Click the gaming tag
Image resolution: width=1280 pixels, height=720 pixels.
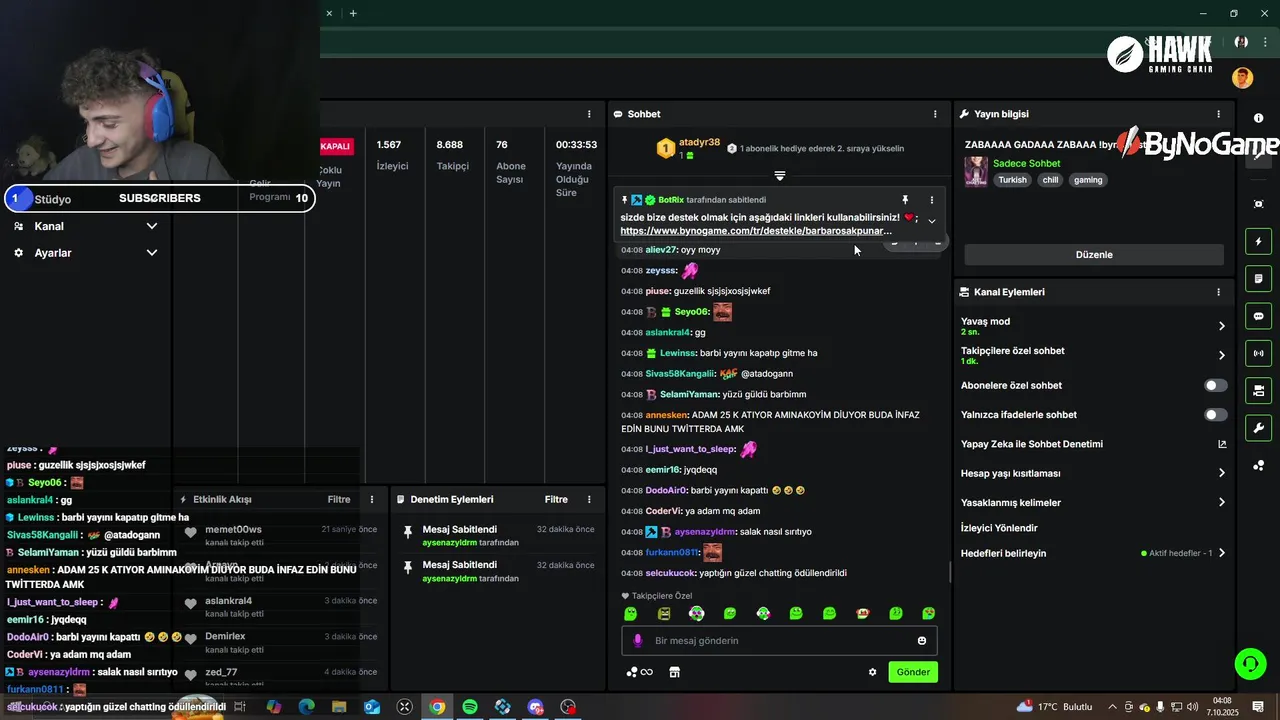pos(1088,180)
